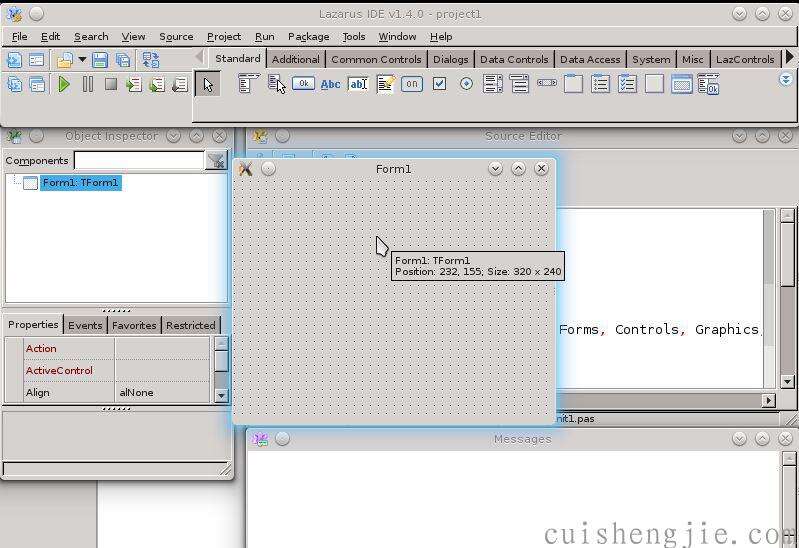This screenshot has height=548, width=799.
Task: Select the TLabel 'Abc' component
Action: click(330, 85)
